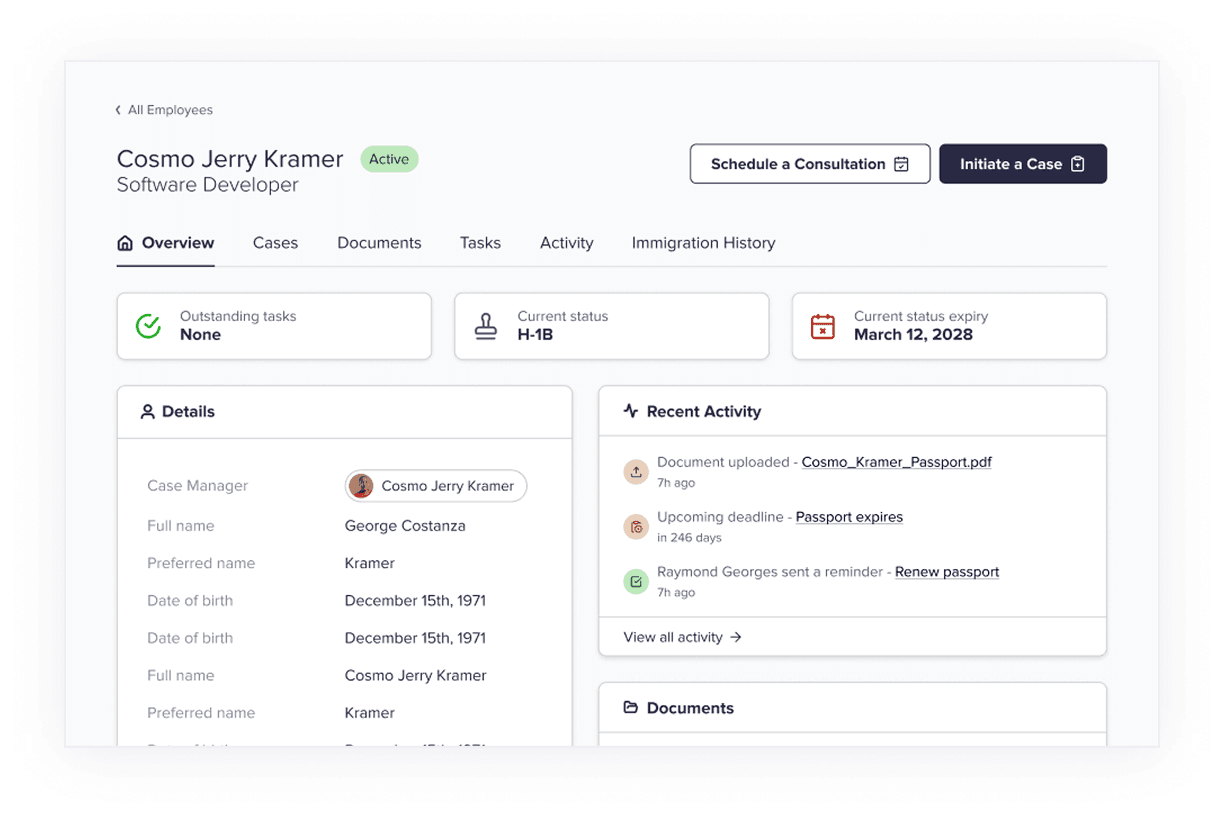Image resolution: width=1224 pixels, height=816 pixels.
Task: Click the green checkmark Outstanding tasks icon
Action: pos(149,326)
